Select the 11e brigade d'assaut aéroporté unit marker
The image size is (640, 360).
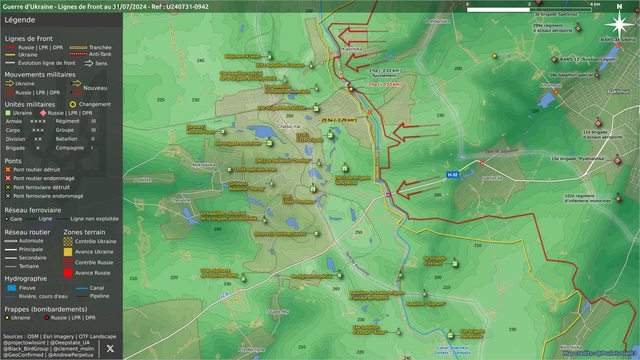(598, 123)
